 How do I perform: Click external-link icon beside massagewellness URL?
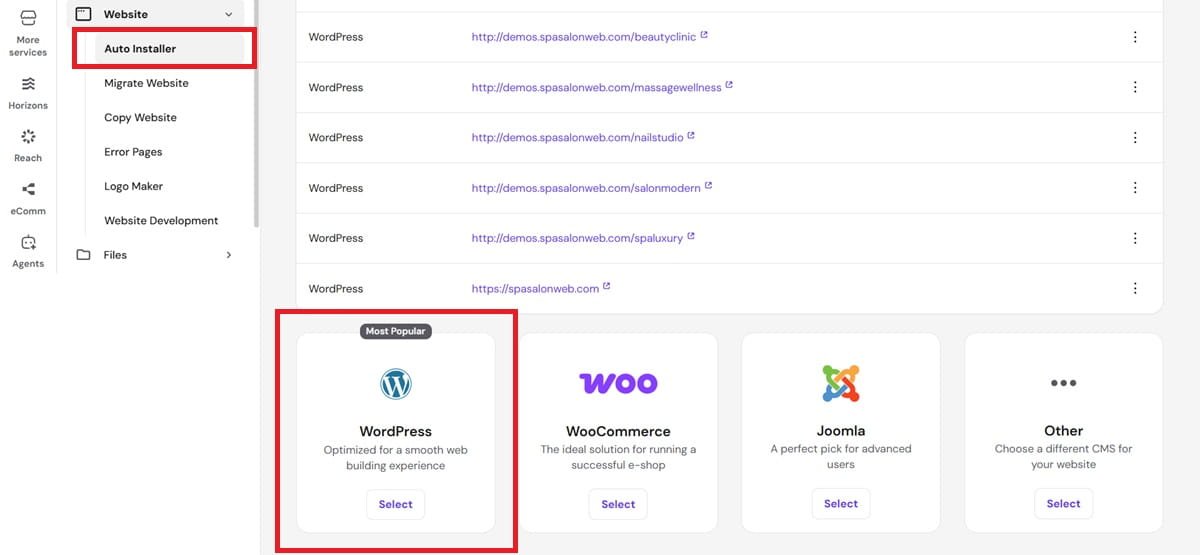click(729, 85)
